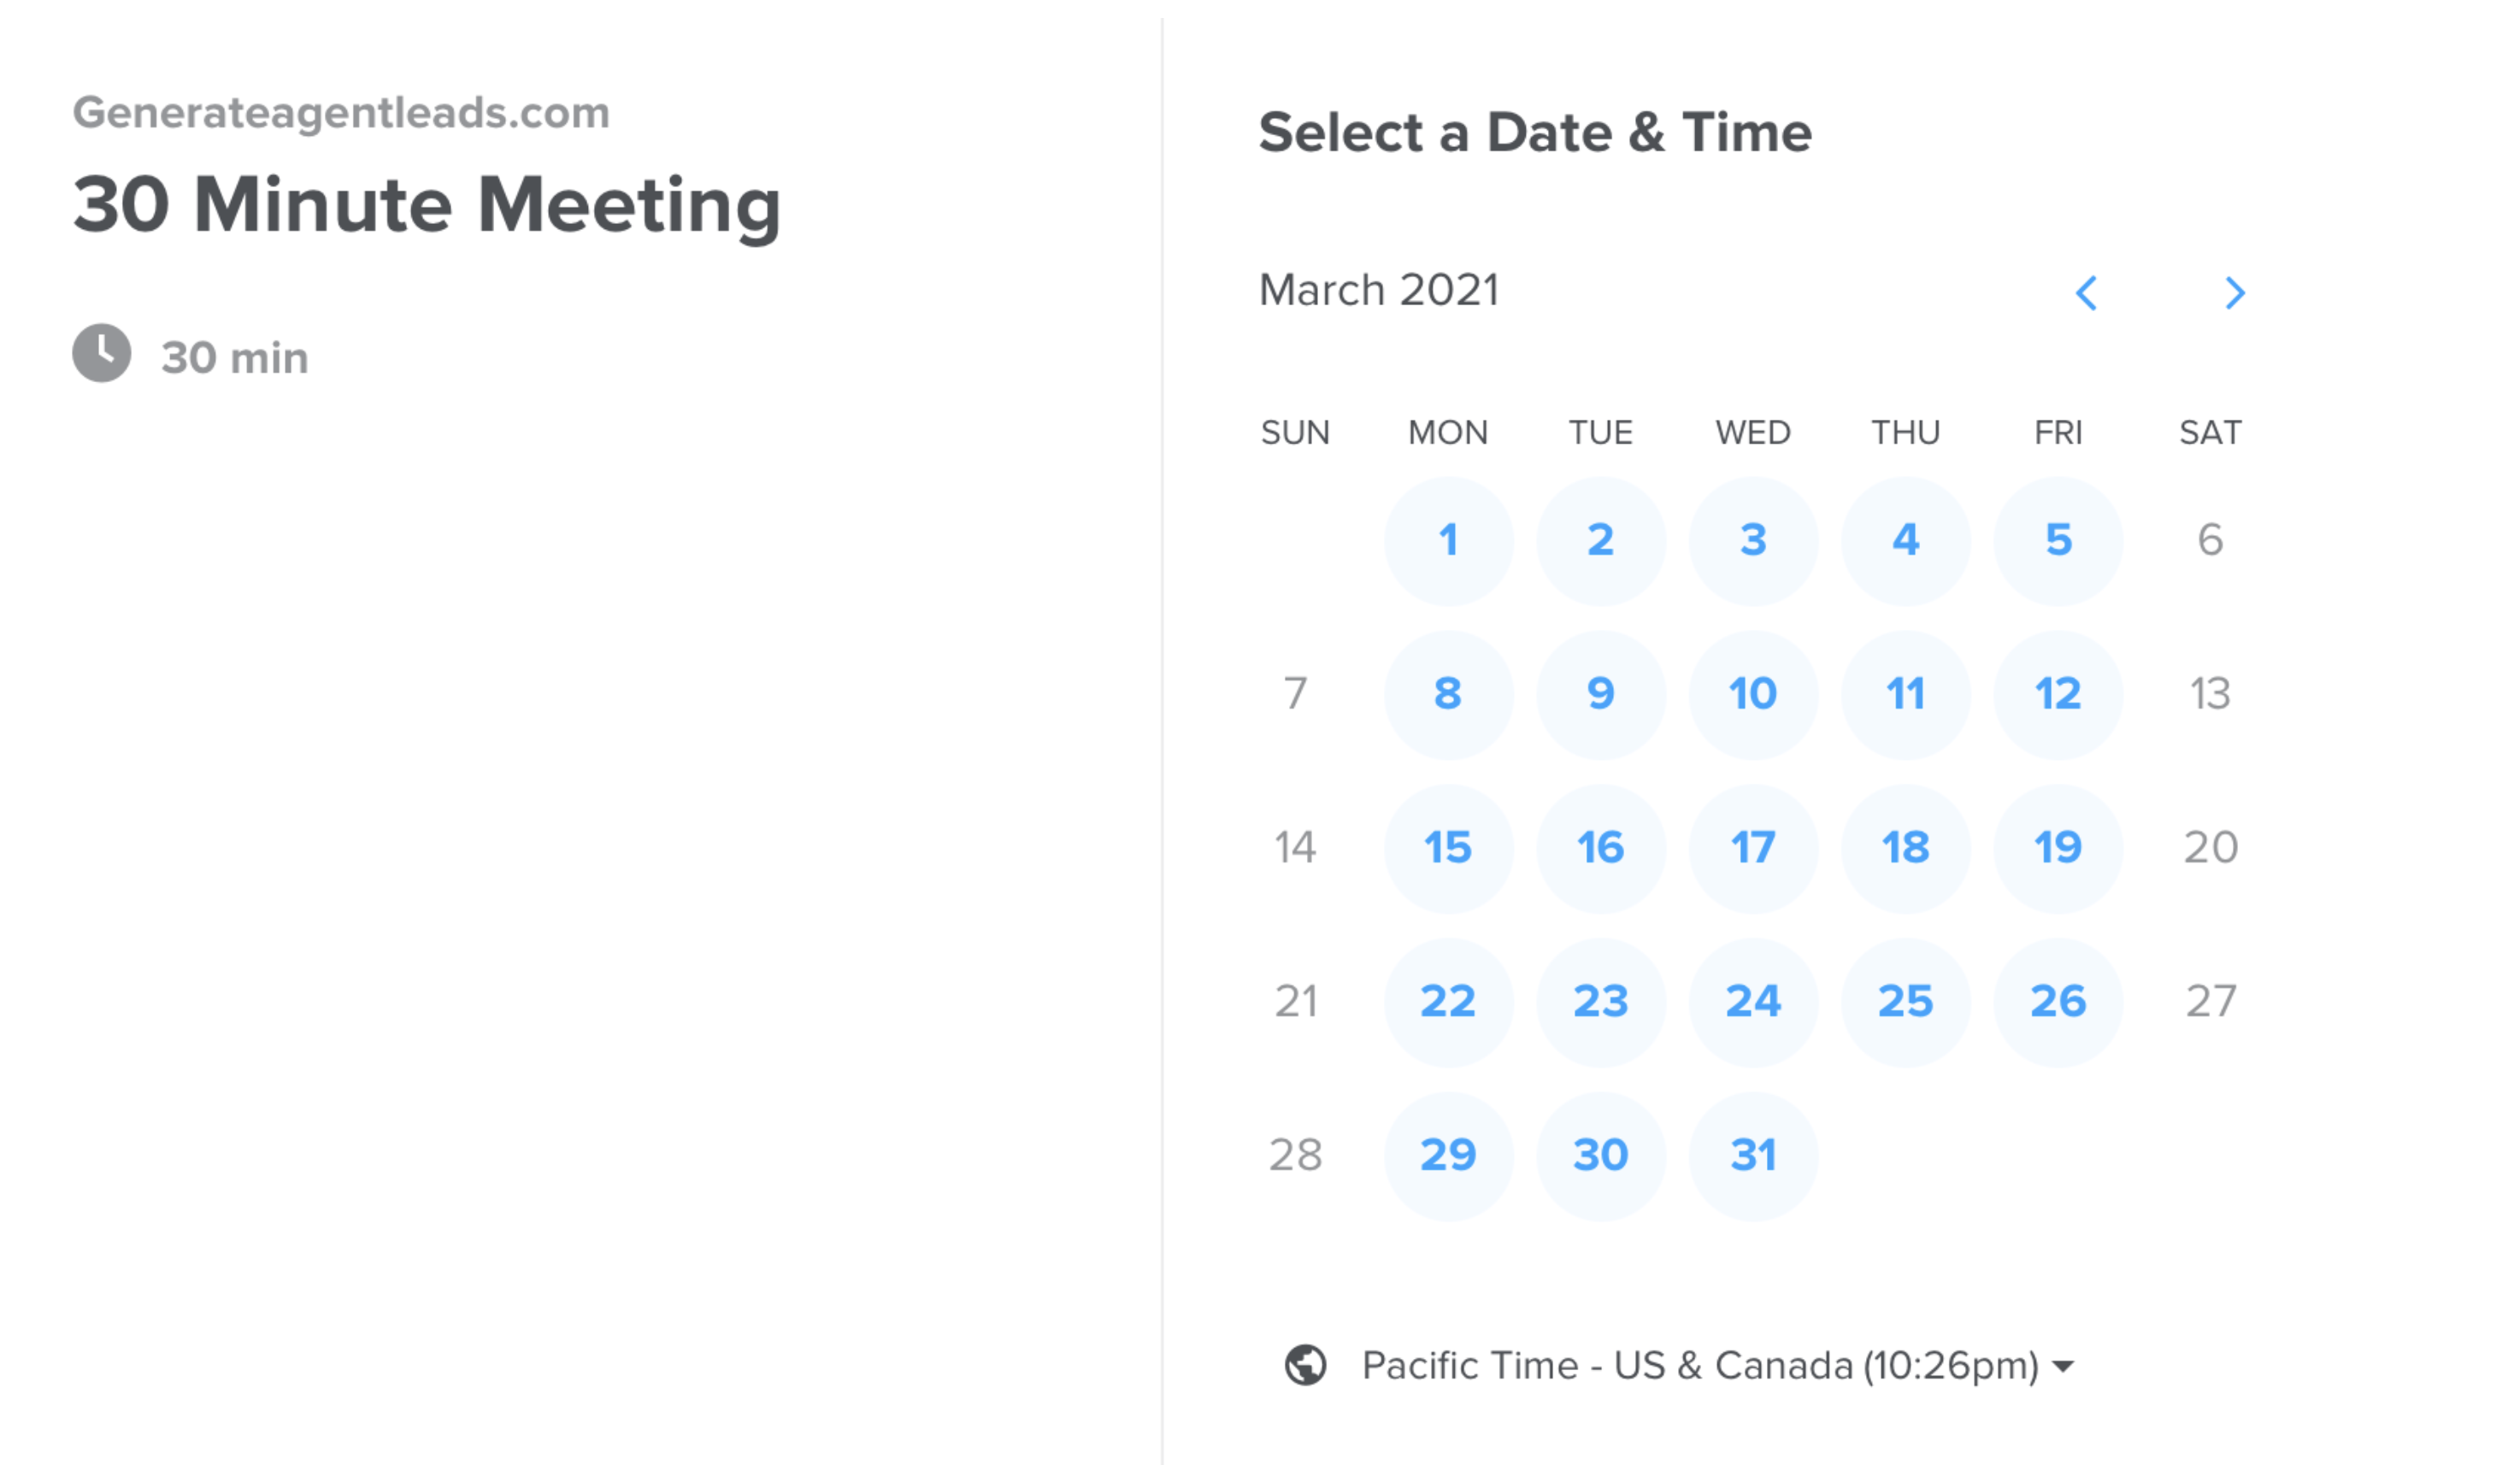This screenshot has width=2520, height=1465.
Task: Pick Friday, March 26
Action: [2058, 1001]
